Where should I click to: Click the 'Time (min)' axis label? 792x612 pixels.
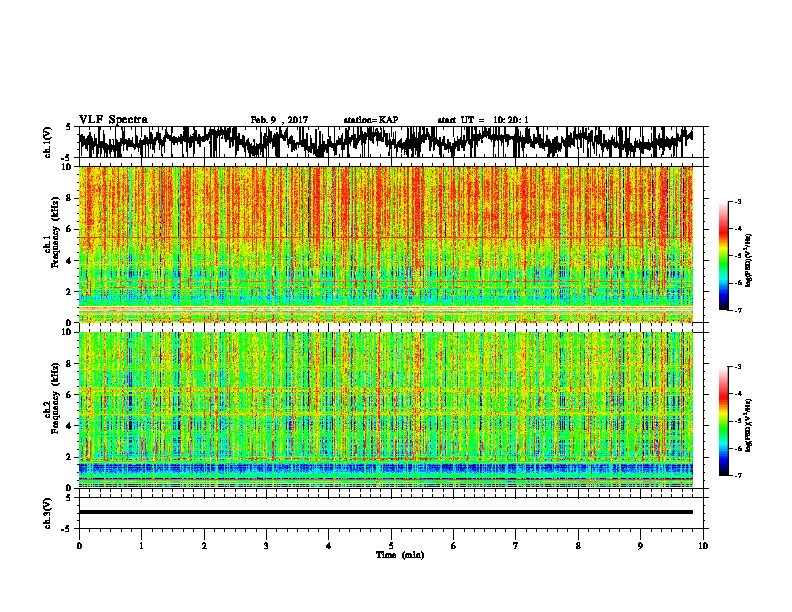pyautogui.click(x=400, y=555)
